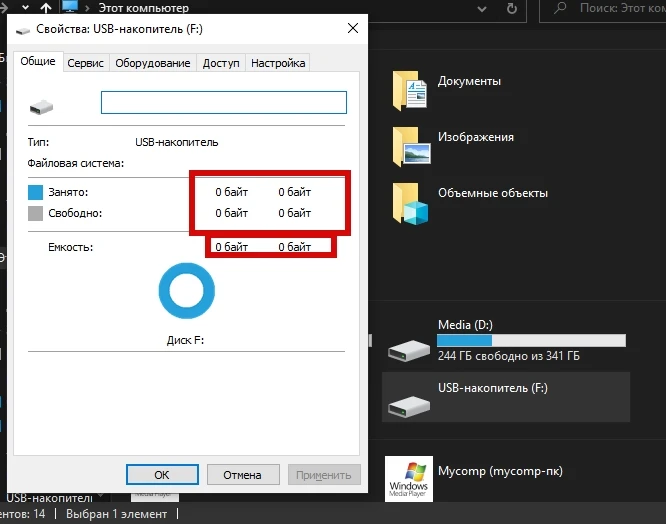Click the Media (D:) label

coord(465,325)
